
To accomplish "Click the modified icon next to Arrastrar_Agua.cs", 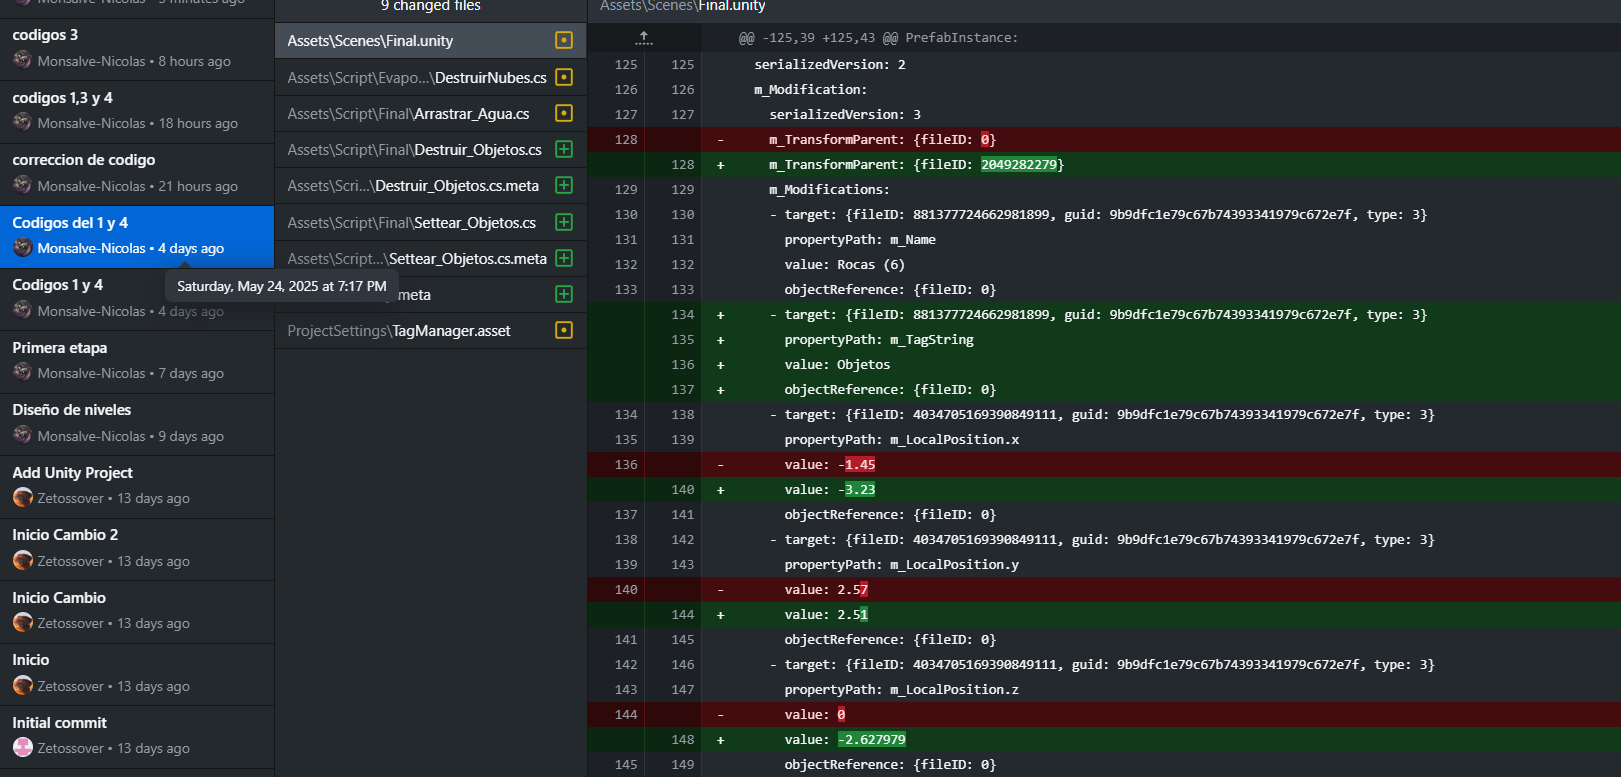I will [x=564, y=113].
